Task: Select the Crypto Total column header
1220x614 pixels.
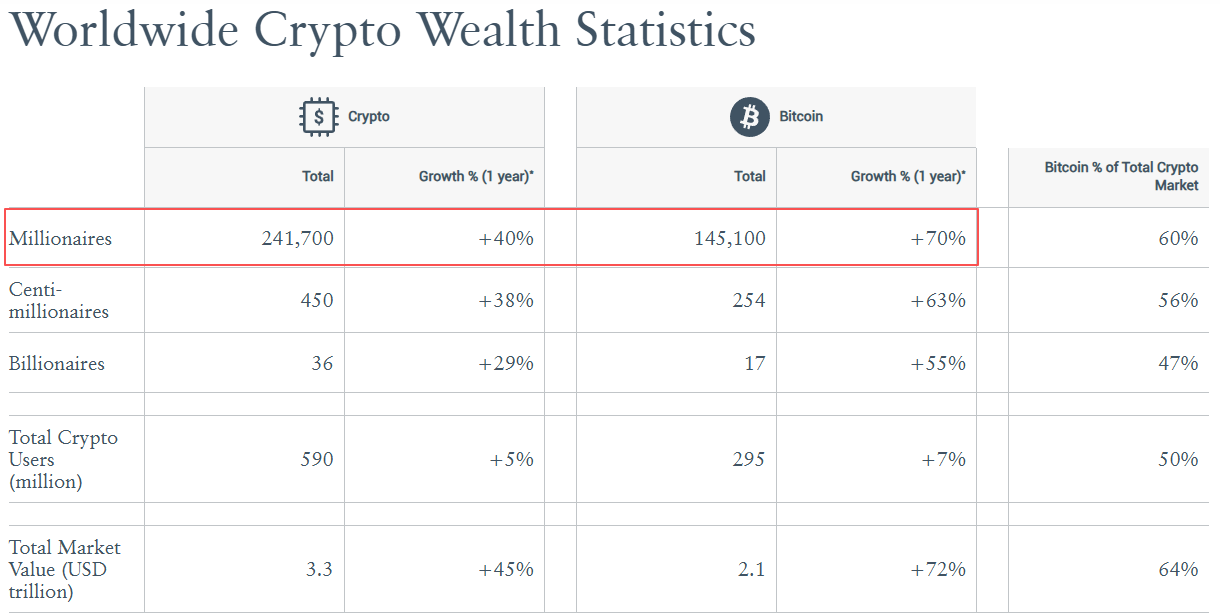Action: (318, 176)
